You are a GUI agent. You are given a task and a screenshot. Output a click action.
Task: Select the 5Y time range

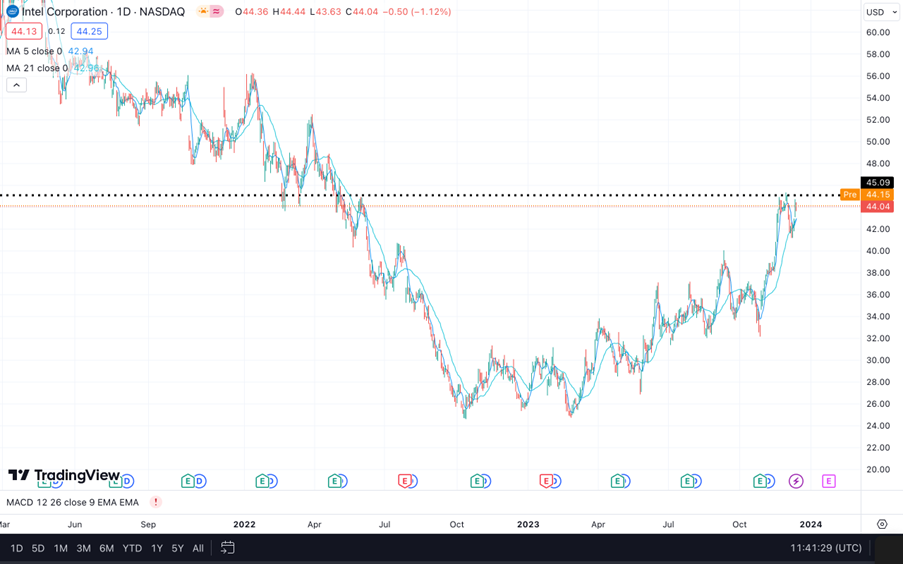tap(177, 548)
